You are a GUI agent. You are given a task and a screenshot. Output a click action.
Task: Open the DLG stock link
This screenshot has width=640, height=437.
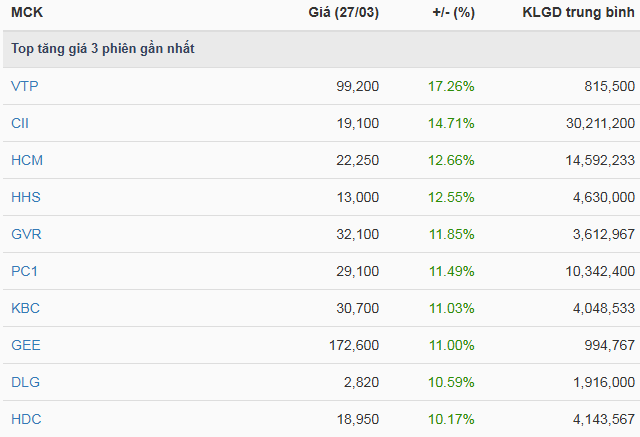[25, 382]
